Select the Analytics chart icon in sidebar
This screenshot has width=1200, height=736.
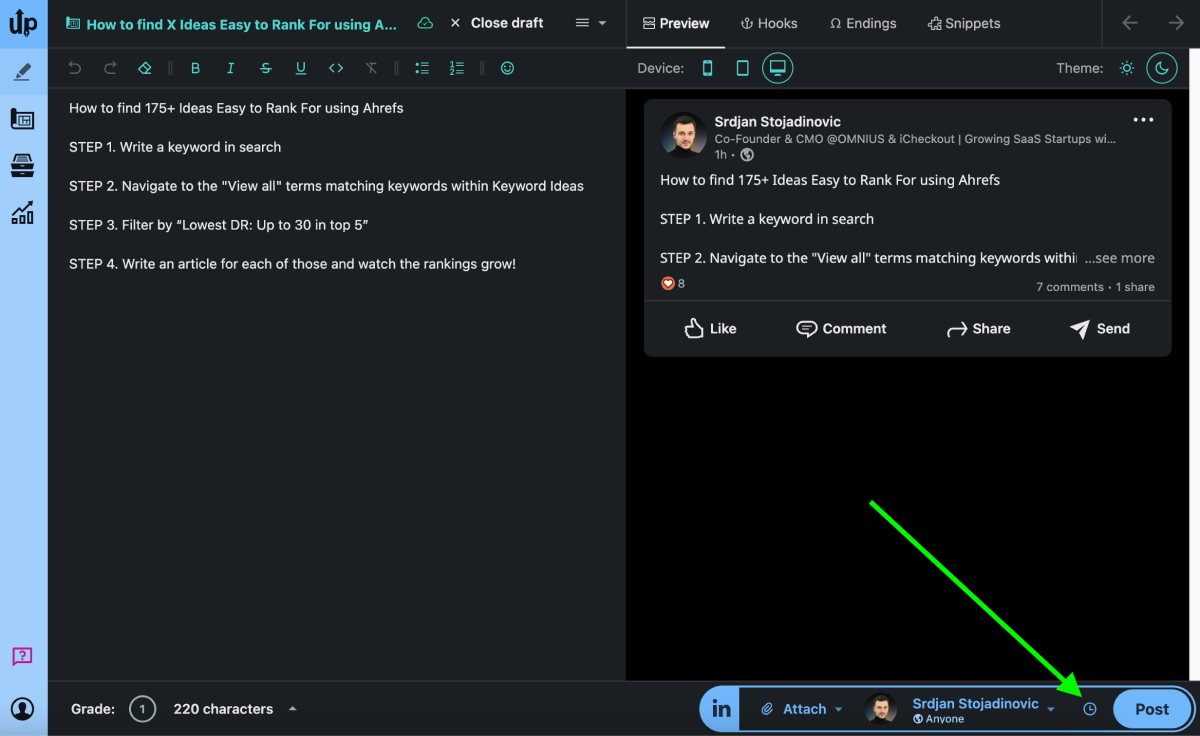pos(22,212)
